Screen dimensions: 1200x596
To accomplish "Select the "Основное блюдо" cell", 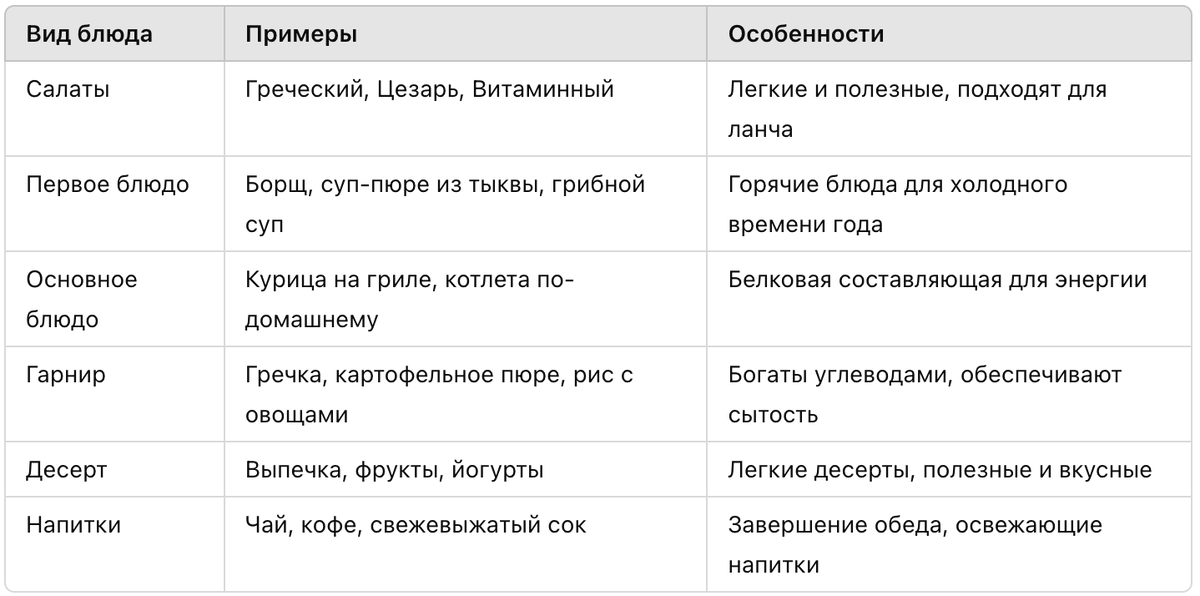I will [115, 299].
